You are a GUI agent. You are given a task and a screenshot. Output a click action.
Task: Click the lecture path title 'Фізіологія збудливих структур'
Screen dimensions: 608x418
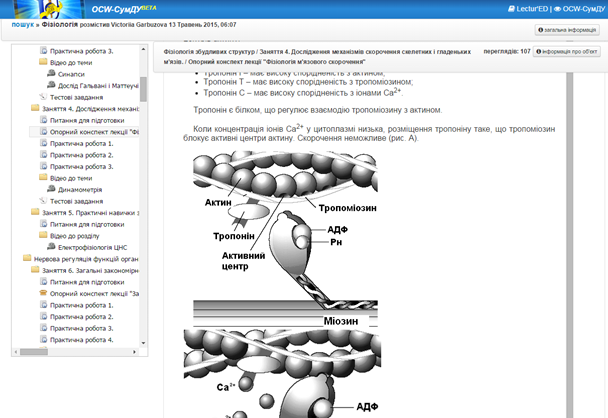pos(209,52)
